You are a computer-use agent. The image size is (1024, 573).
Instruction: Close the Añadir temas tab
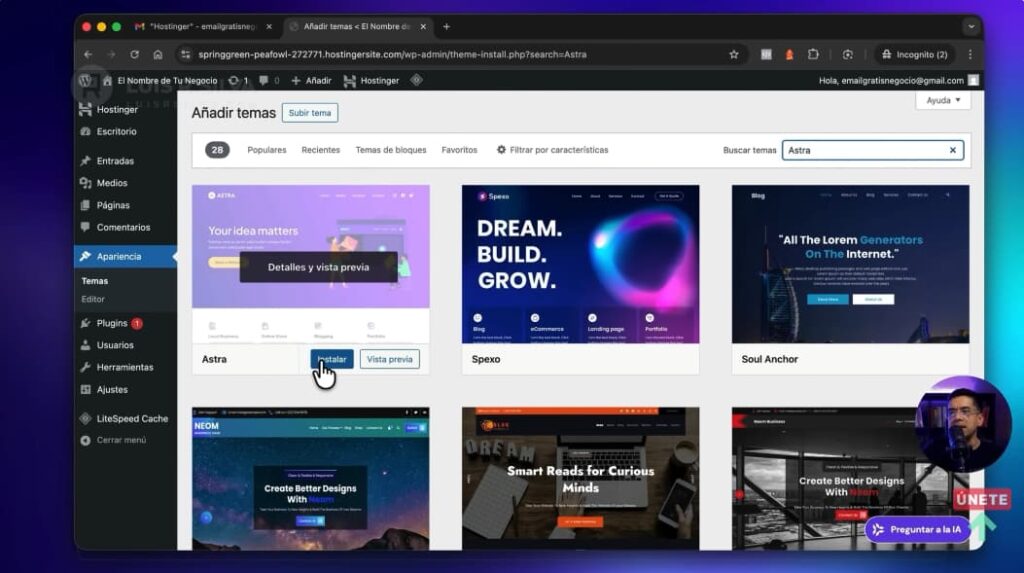click(423, 27)
